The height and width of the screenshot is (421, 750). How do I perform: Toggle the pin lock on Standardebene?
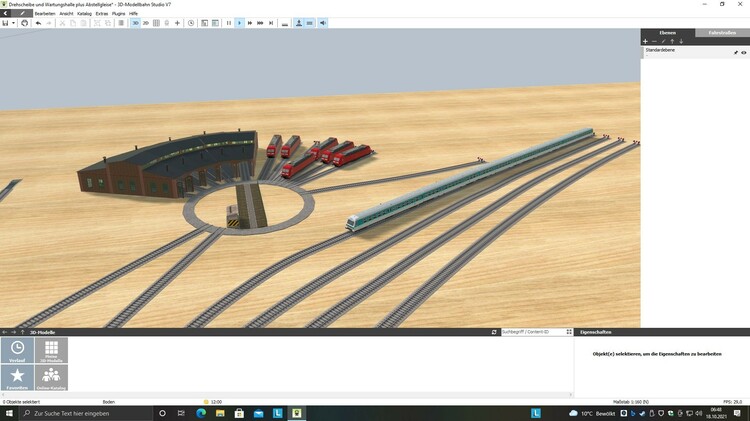[736, 53]
